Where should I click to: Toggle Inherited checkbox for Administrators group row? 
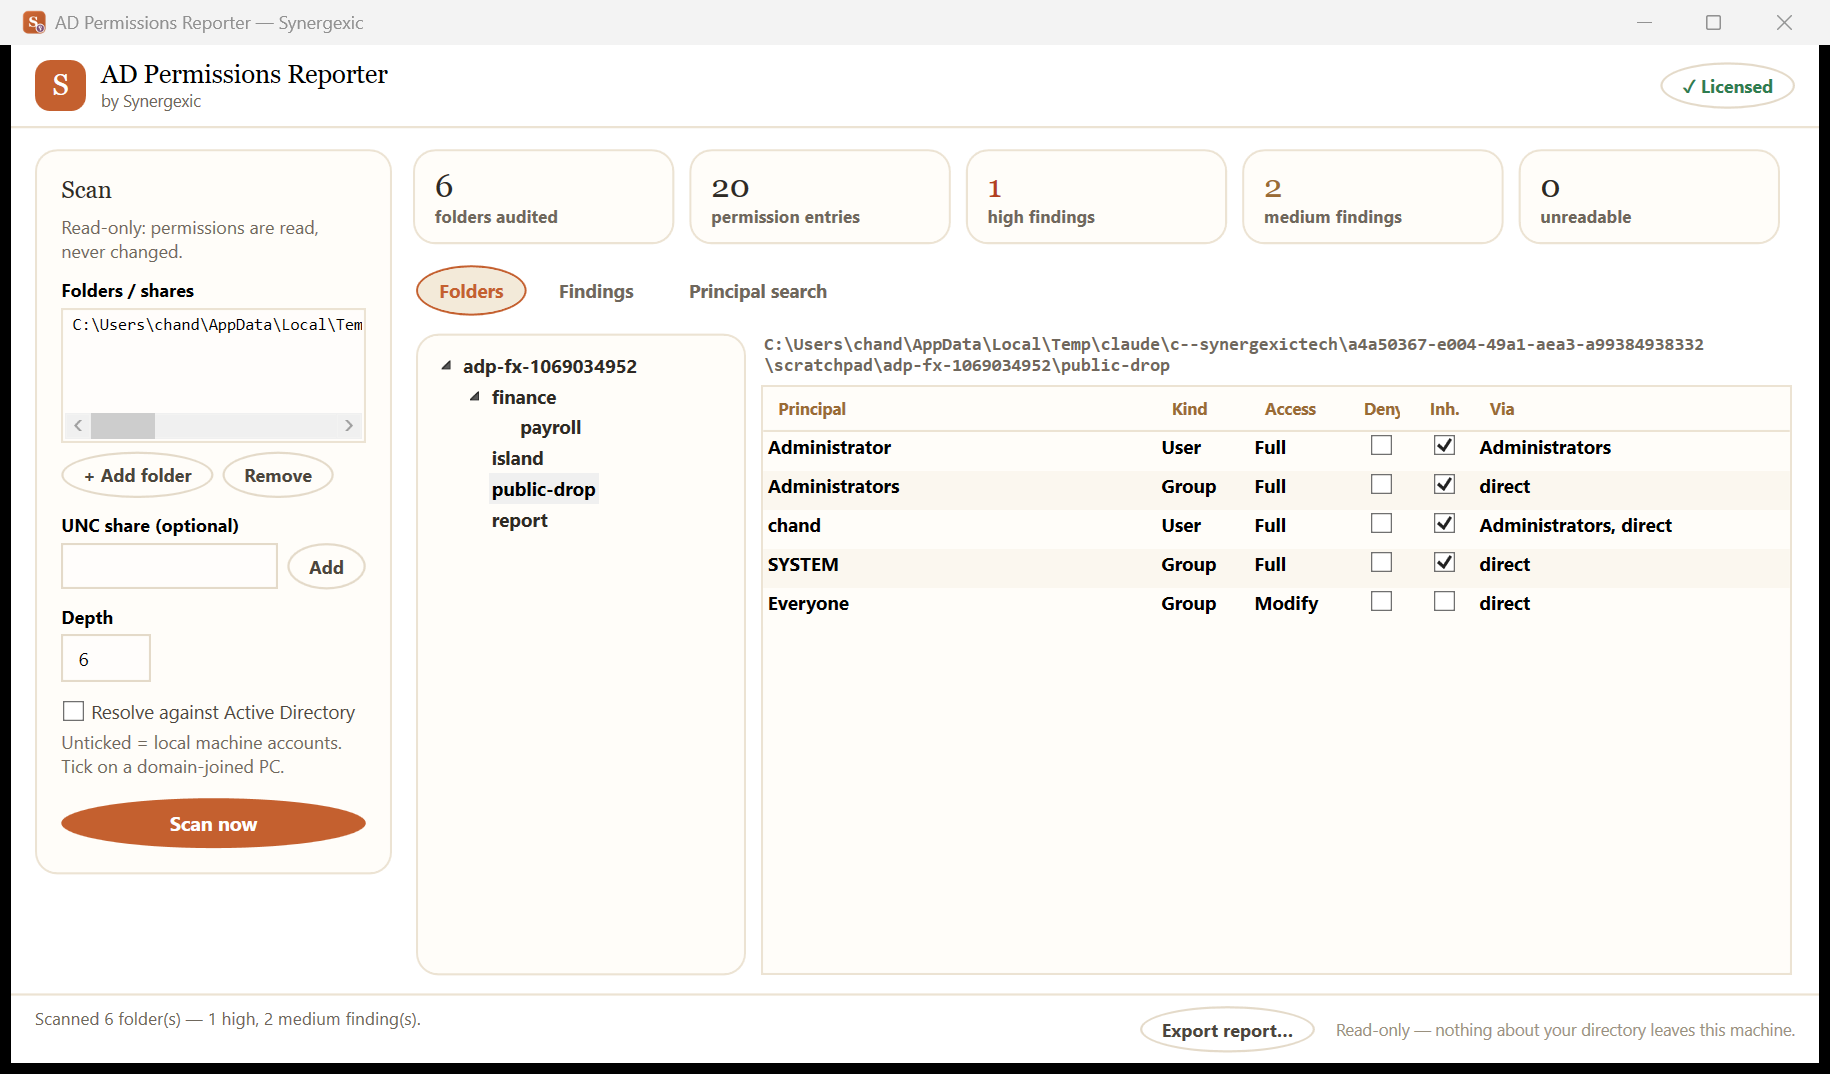tap(1444, 485)
